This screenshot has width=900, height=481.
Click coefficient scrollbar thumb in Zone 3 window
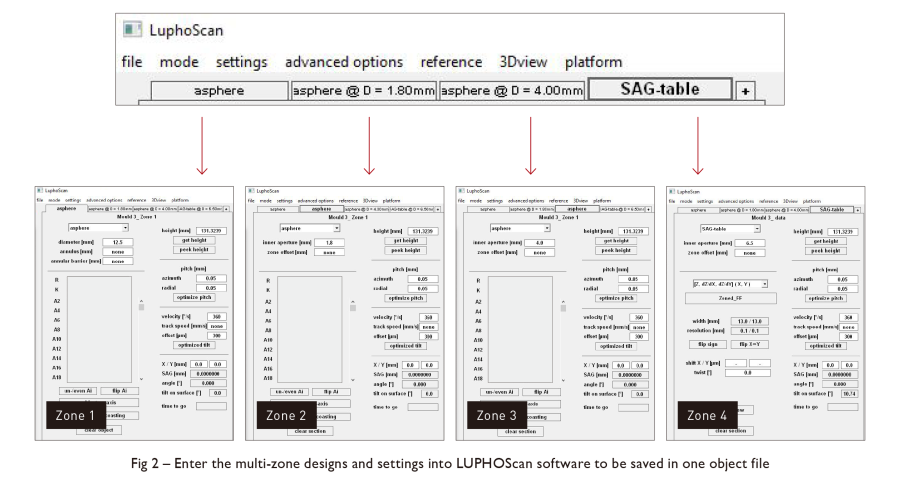563,308
